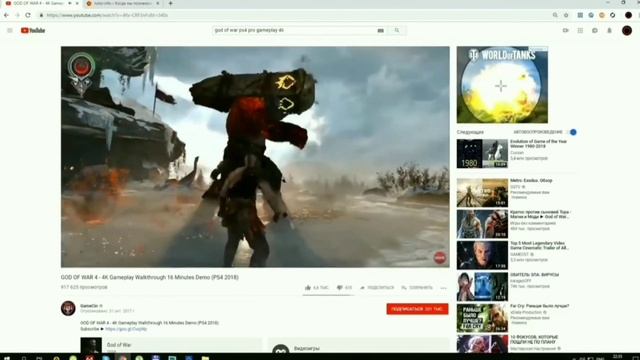The width and height of the screenshot is (640, 360).
Task: Open Top 5 Most Legendary Video Game Cinematic title
Action: click(x=539, y=245)
